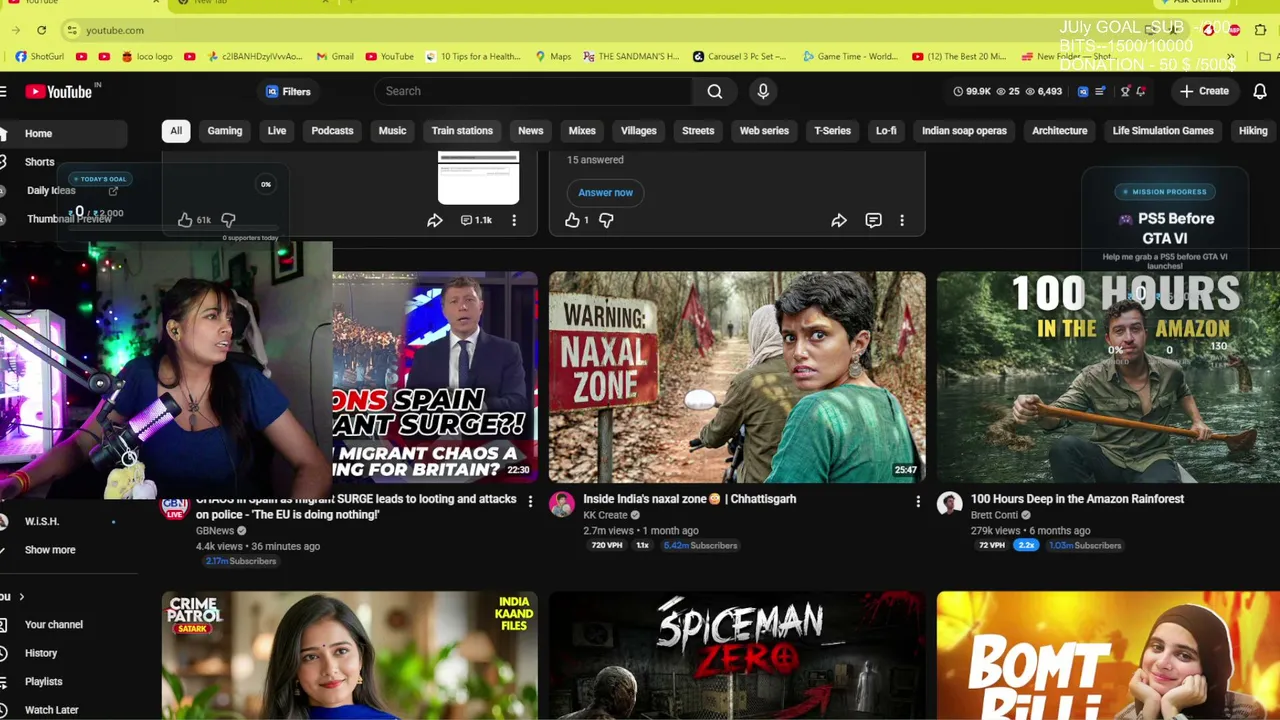Select the Indian soap operas chip
1280x720 pixels.
pyautogui.click(x=964, y=131)
